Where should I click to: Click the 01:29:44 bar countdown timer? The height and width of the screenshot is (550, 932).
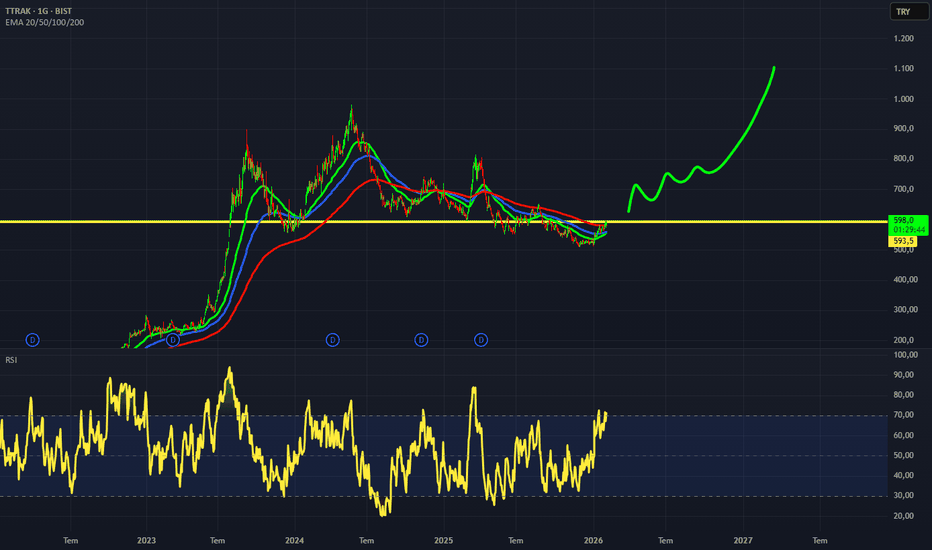(x=909, y=230)
